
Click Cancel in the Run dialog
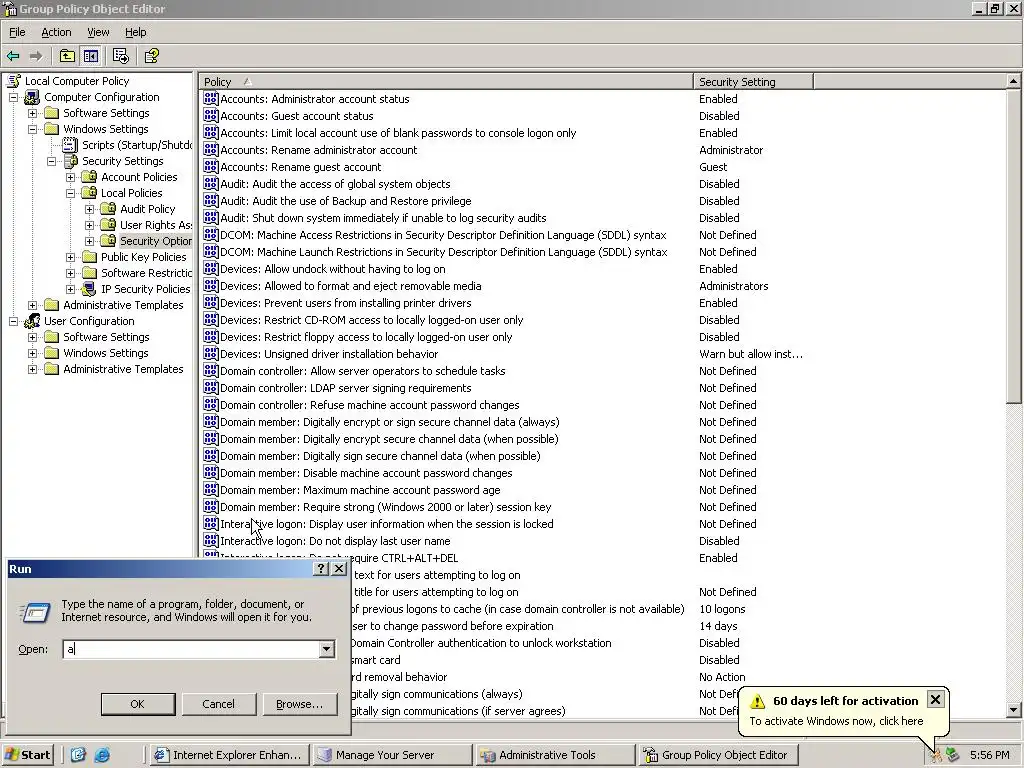click(x=218, y=704)
